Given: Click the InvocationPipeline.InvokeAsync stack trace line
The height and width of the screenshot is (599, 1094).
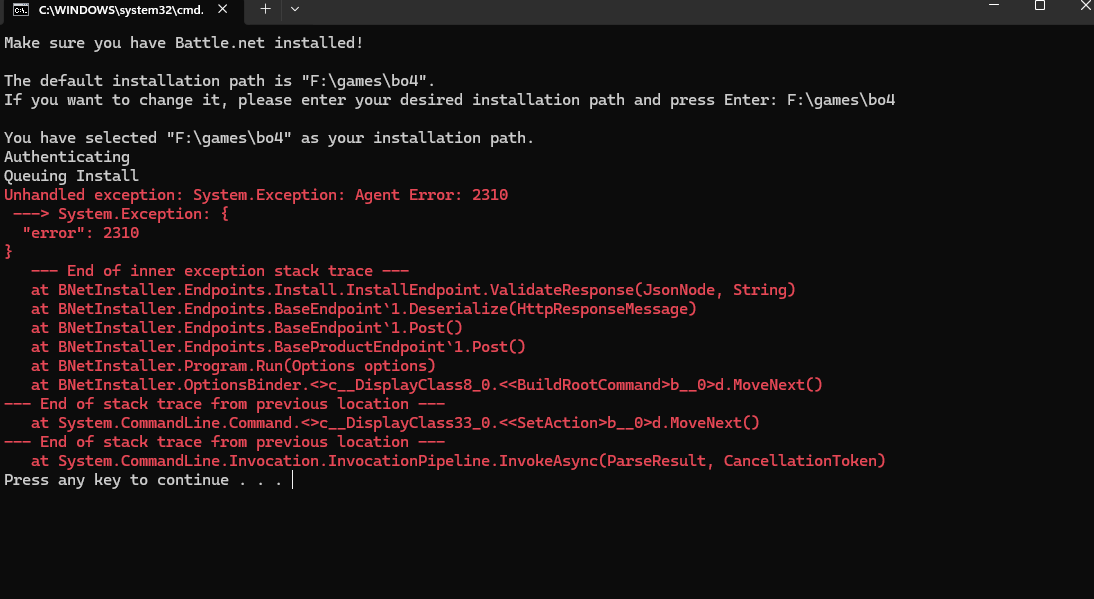Looking at the screenshot, I should click(458, 461).
